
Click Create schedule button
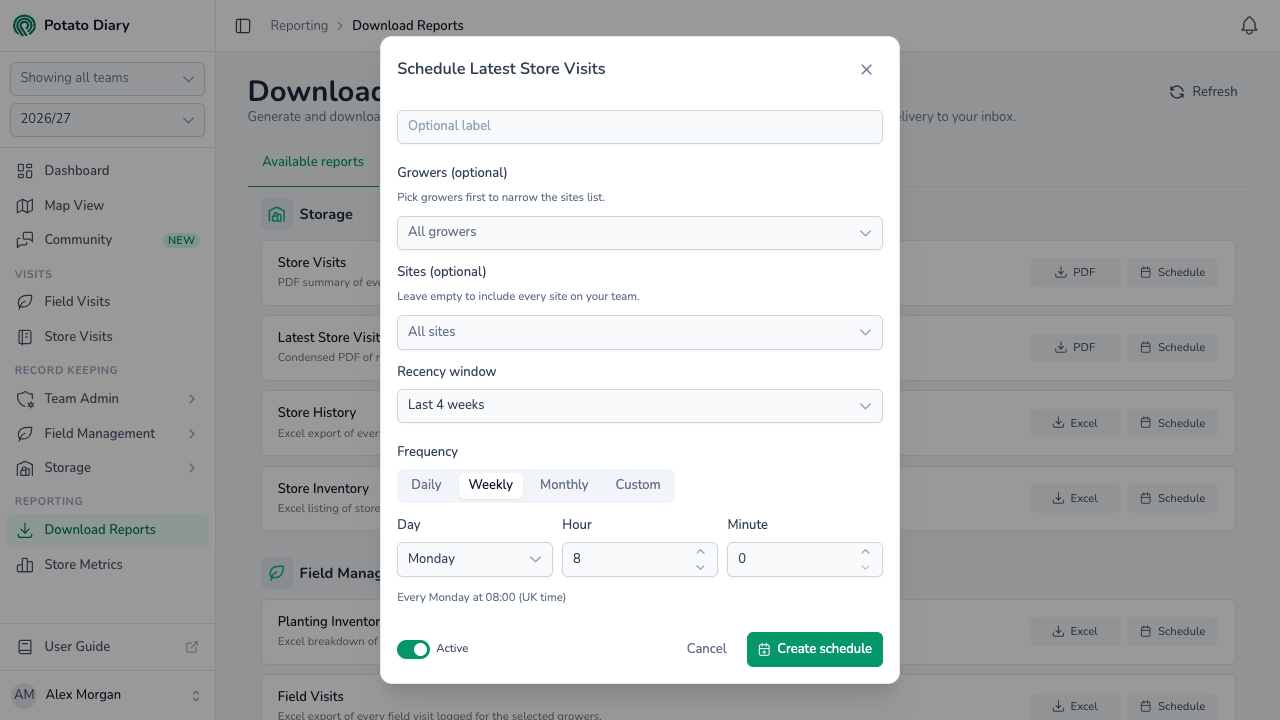815,649
